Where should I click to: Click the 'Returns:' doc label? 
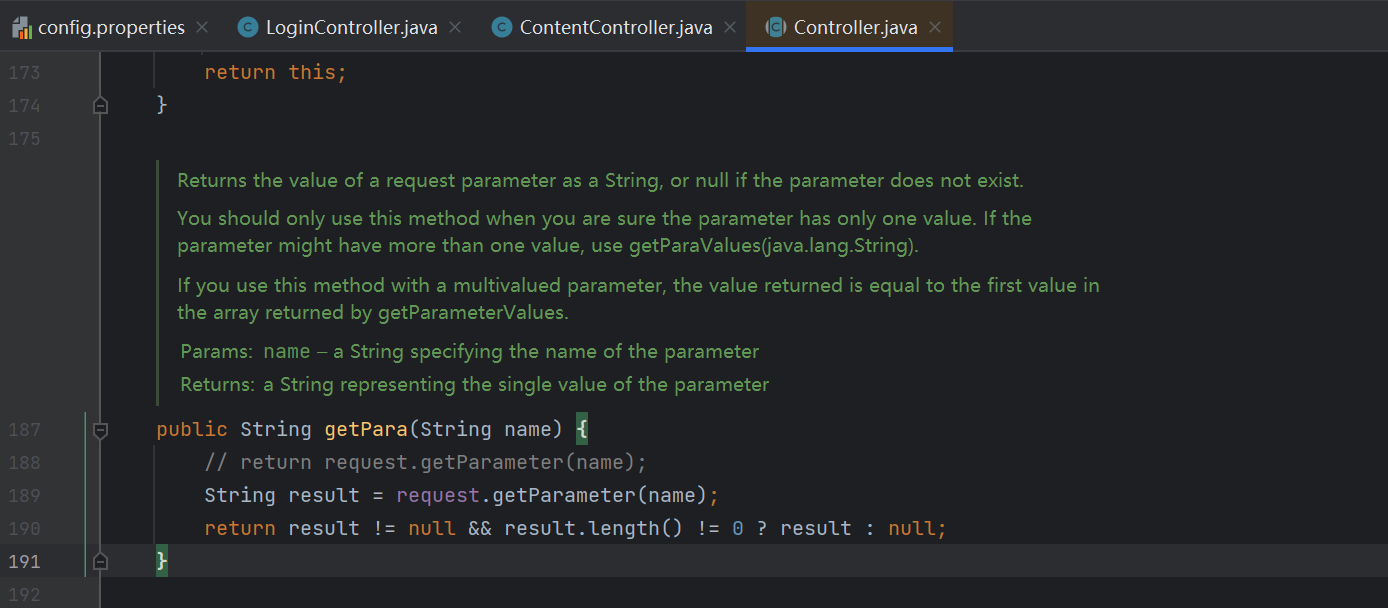(218, 385)
